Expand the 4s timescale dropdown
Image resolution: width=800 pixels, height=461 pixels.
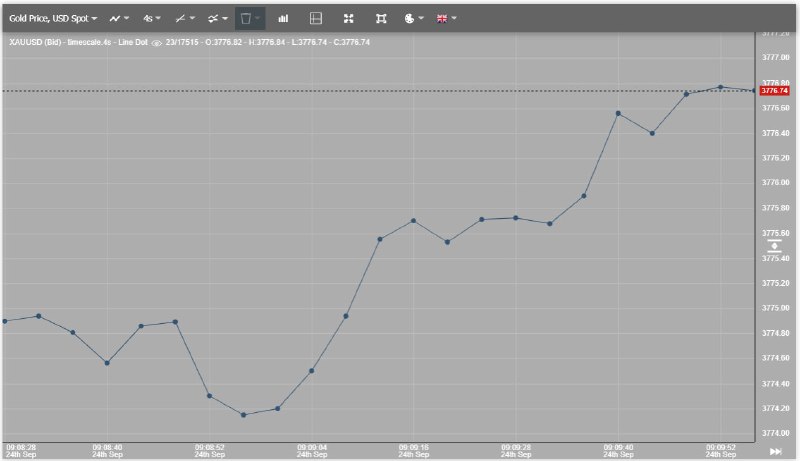pos(152,18)
